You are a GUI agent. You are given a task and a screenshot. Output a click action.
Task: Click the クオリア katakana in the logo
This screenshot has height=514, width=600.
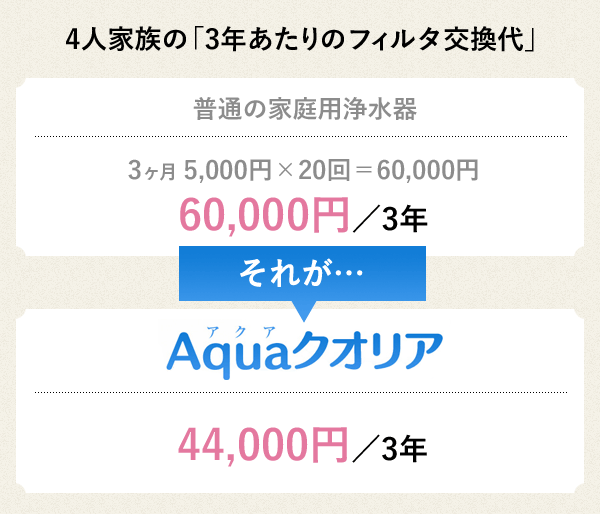368,351
